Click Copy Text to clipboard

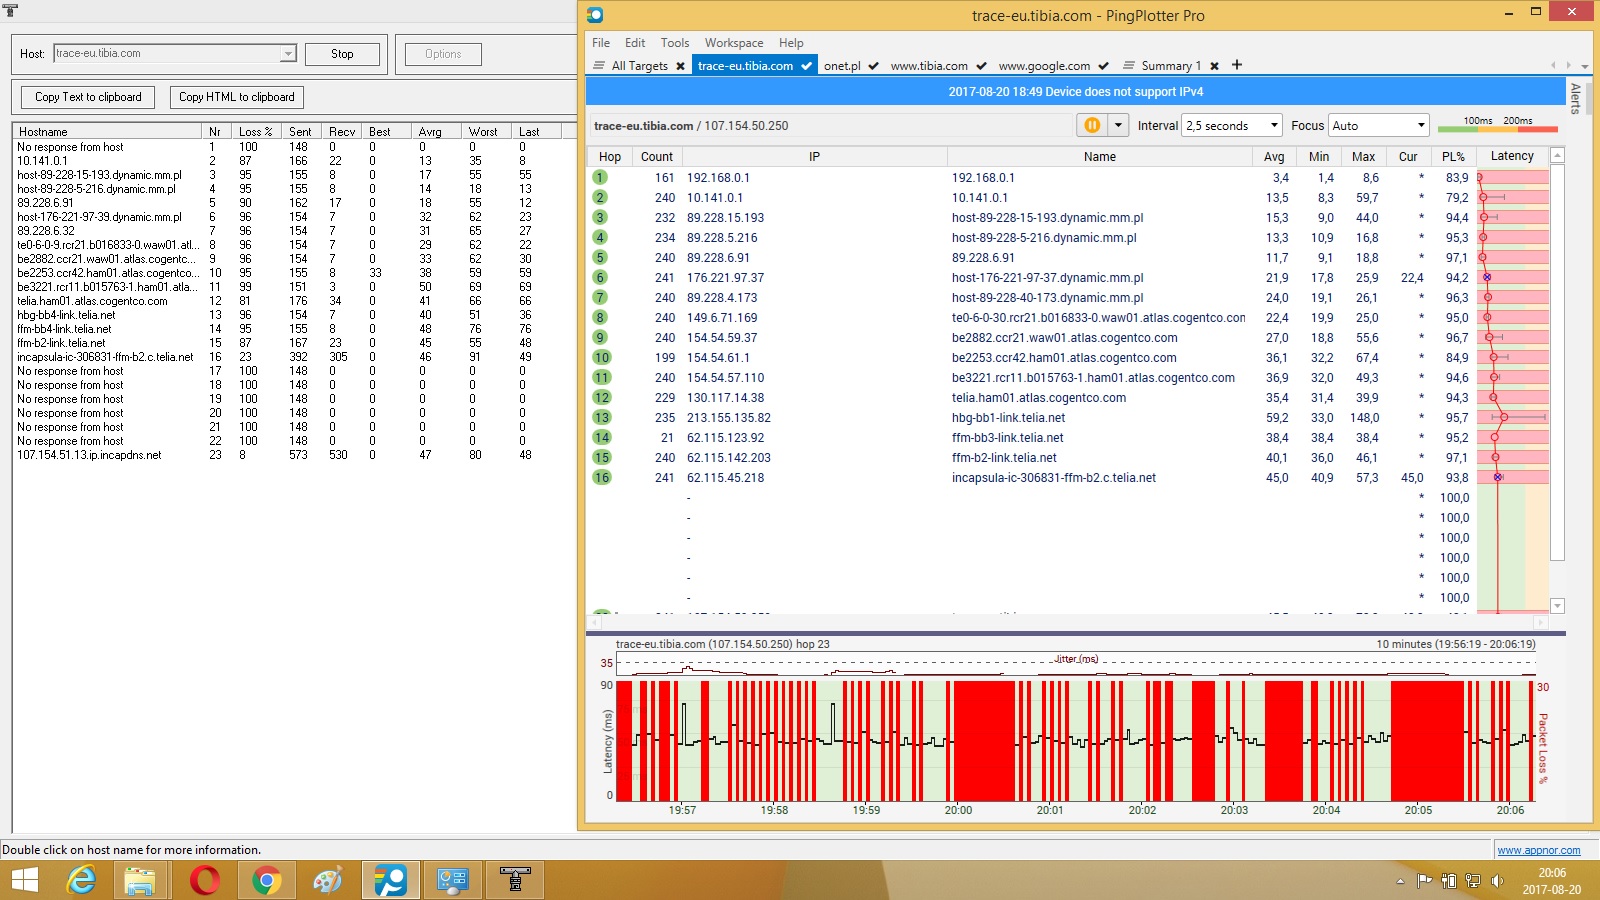click(x=88, y=97)
